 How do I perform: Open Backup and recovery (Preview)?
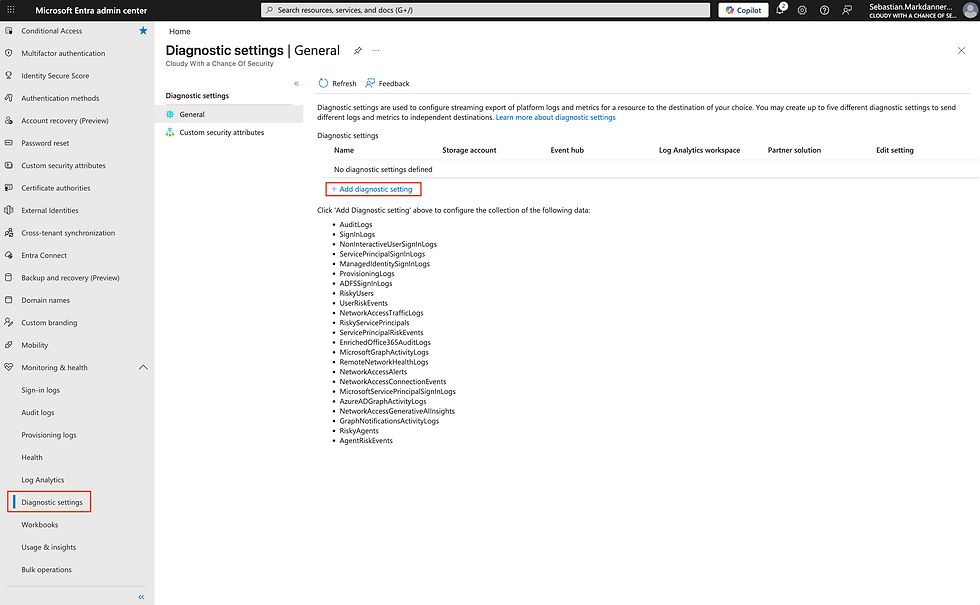[70, 278]
